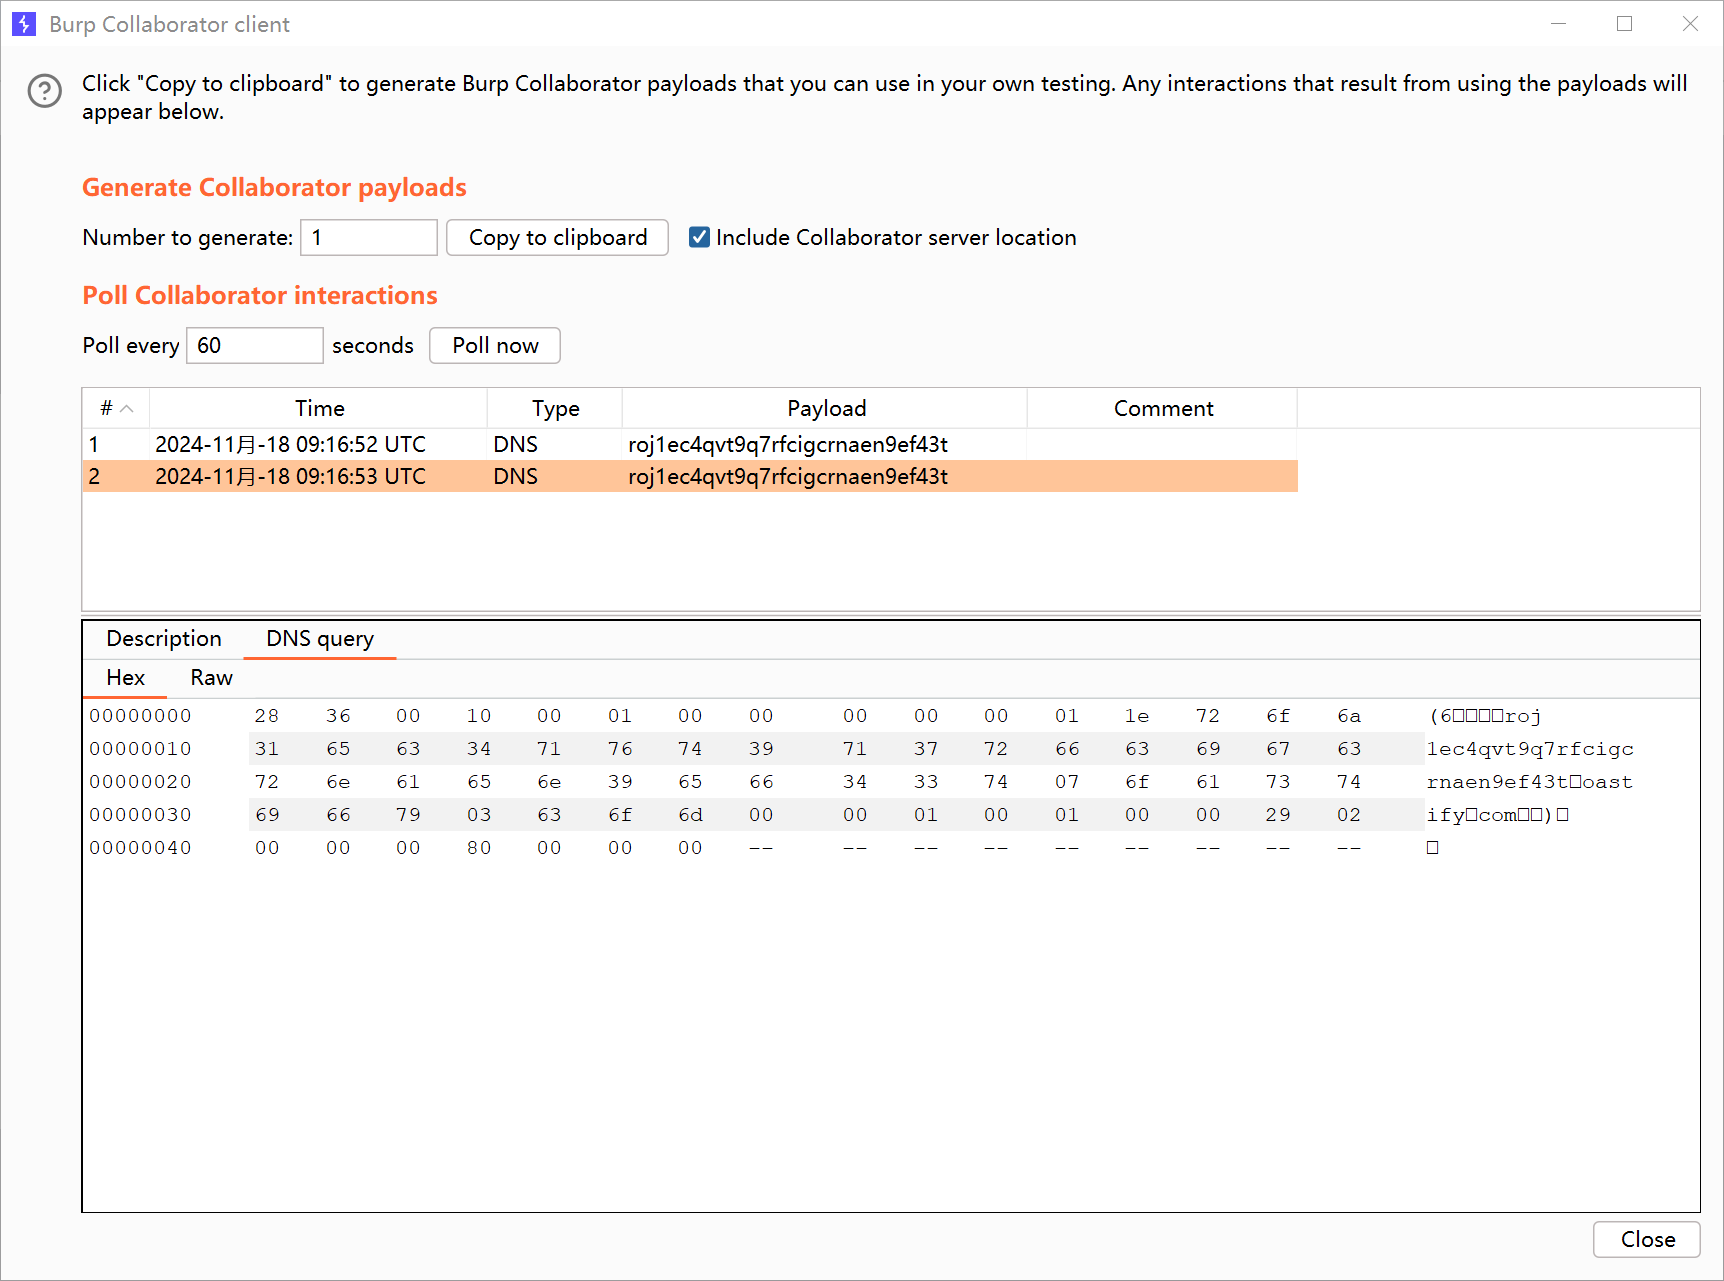Click the Payload column header

click(825, 408)
